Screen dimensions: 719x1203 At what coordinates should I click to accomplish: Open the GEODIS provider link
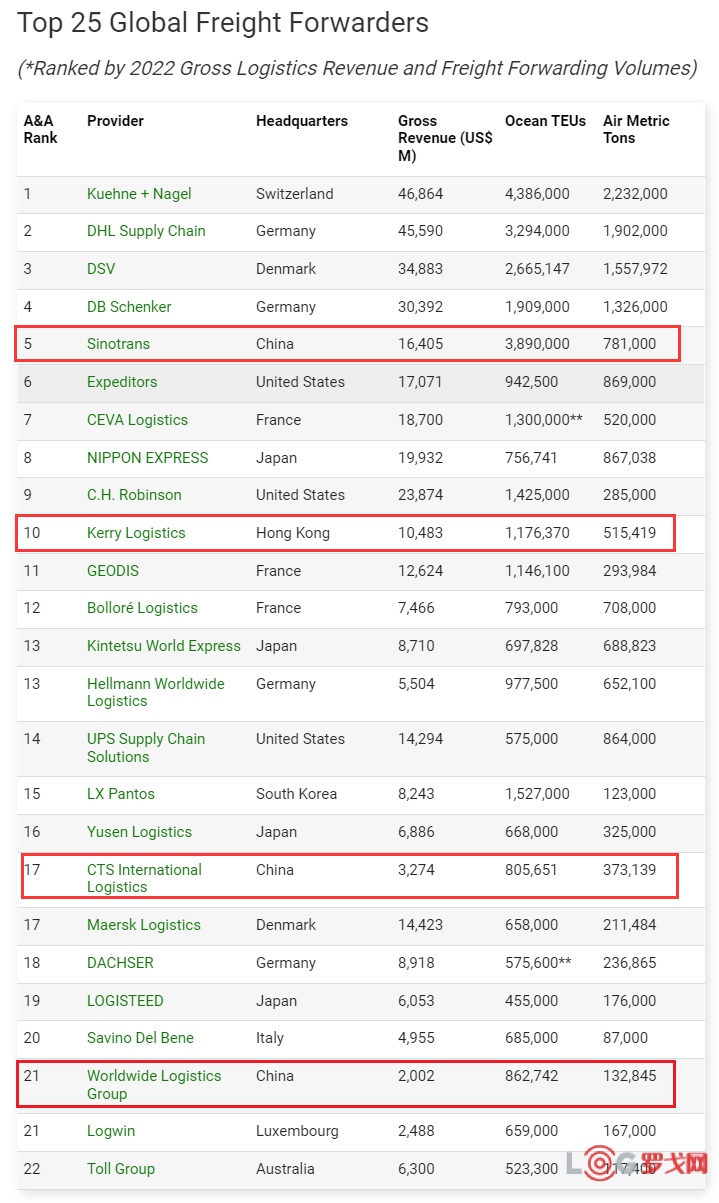click(113, 571)
